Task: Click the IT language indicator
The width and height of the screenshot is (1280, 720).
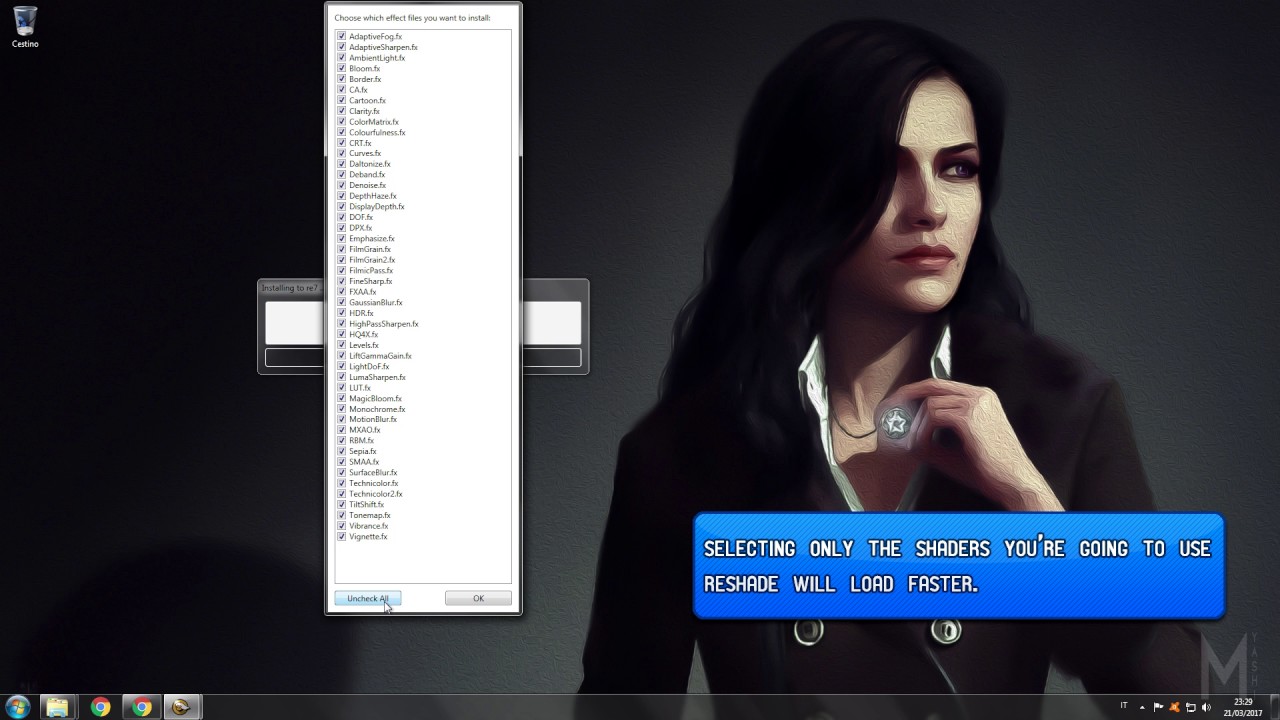Action: coord(1124,706)
